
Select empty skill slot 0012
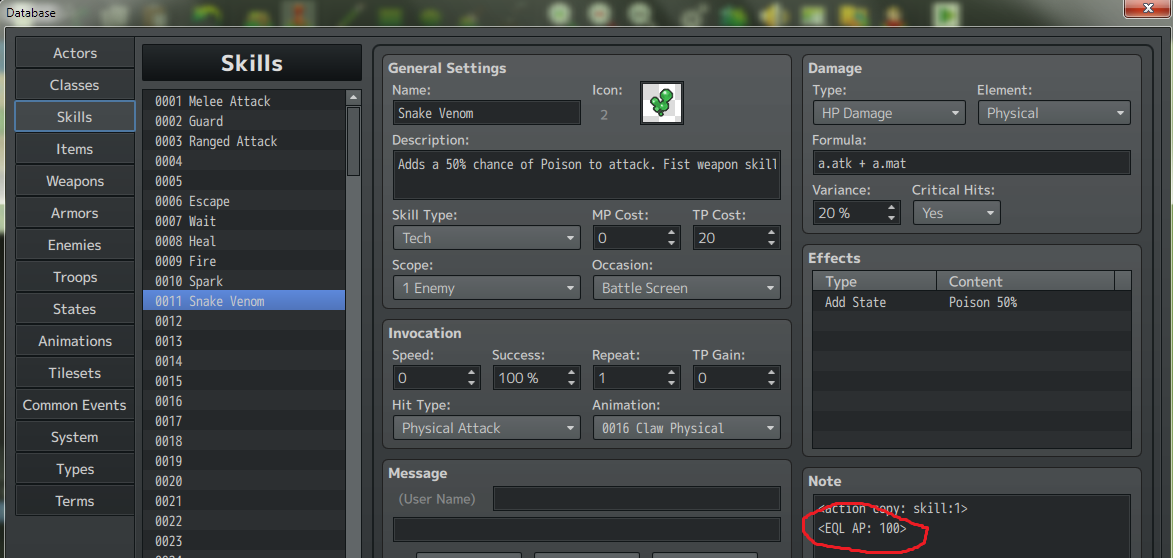pyautogui.click(x=244, y=322)
